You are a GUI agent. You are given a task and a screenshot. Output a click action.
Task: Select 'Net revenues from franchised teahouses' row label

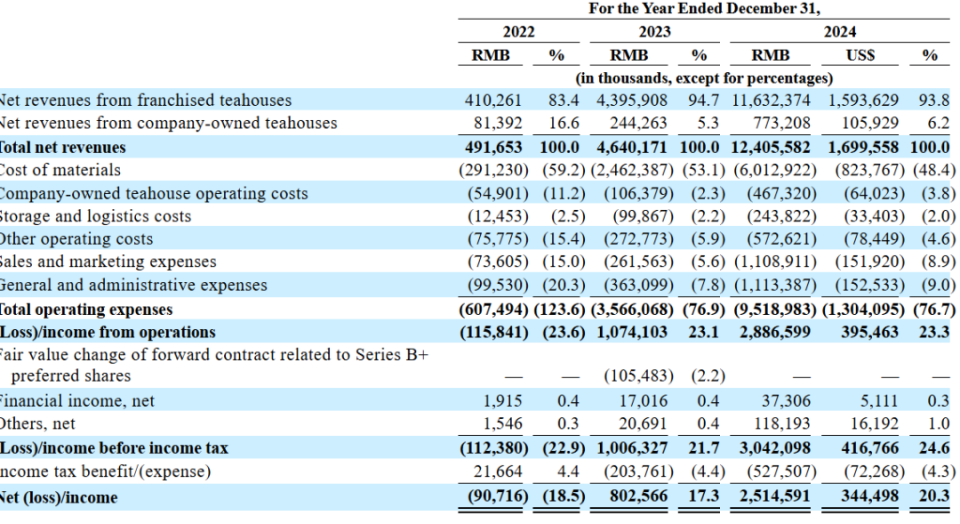click(x=146, y=100)
